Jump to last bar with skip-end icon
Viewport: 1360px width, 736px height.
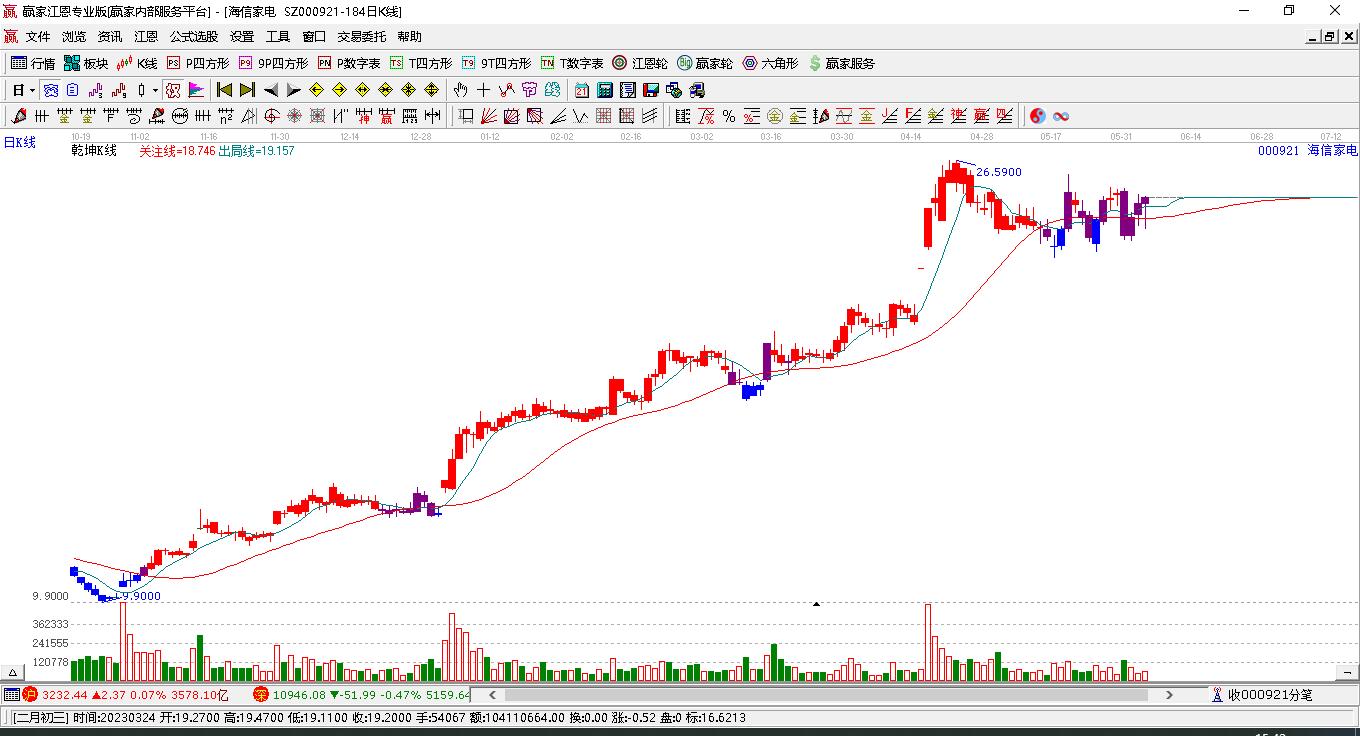247,90
